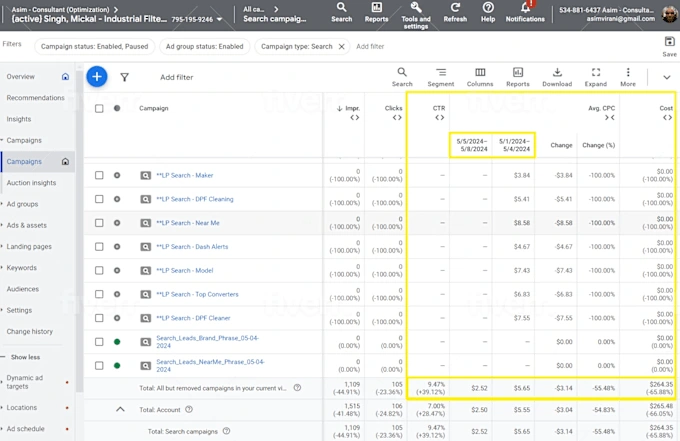Check the LP Search - Near Me row
The image size is (680, 441).
(99, 223)
